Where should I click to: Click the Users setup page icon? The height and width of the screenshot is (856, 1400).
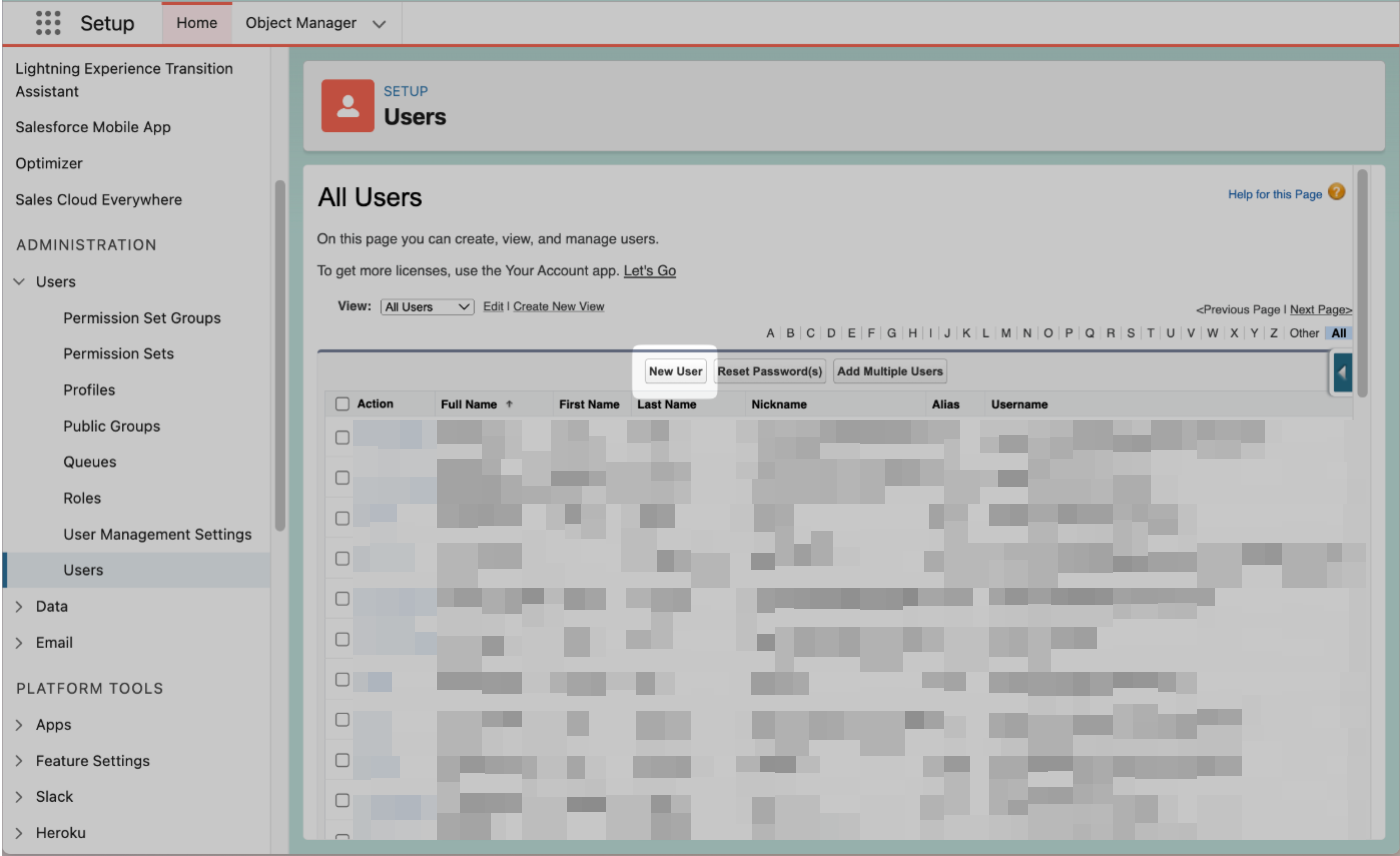[347, 106]
